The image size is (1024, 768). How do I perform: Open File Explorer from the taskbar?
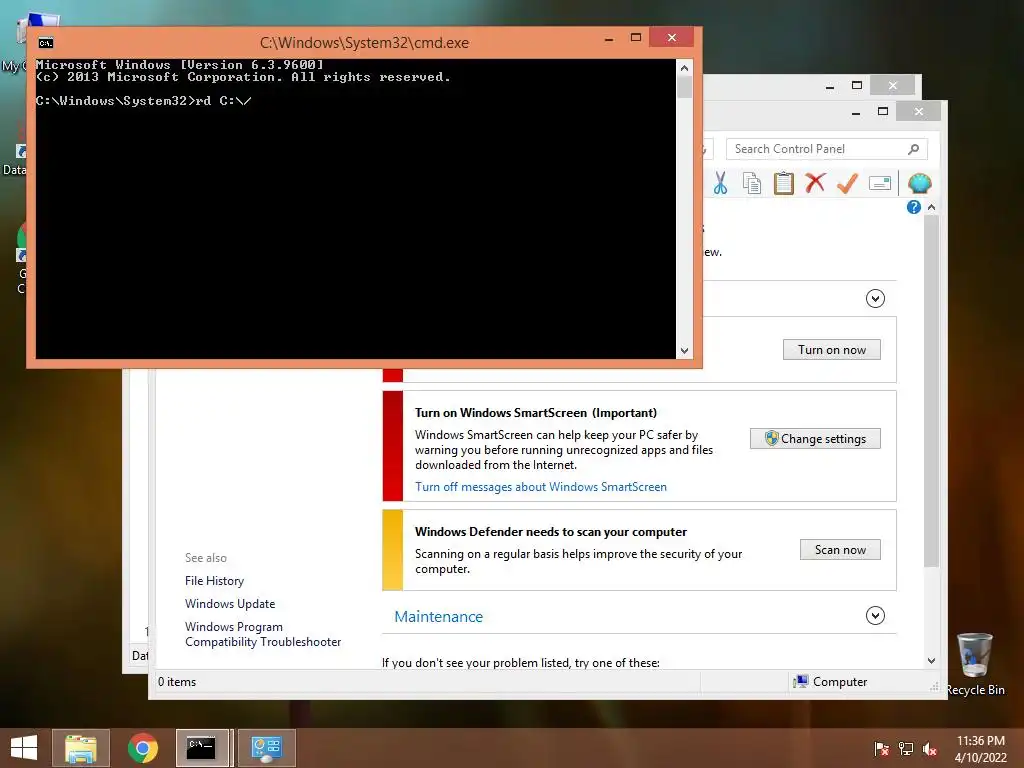click(x=80, y=748)
